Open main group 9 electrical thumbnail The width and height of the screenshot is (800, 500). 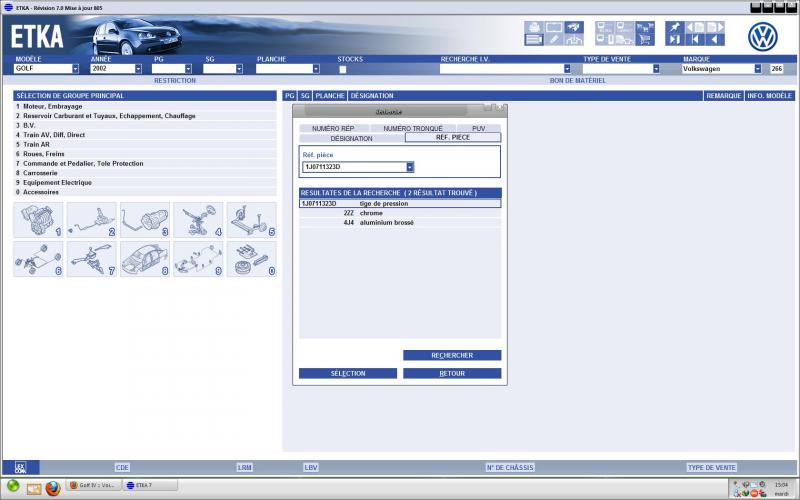coord(198,259)
